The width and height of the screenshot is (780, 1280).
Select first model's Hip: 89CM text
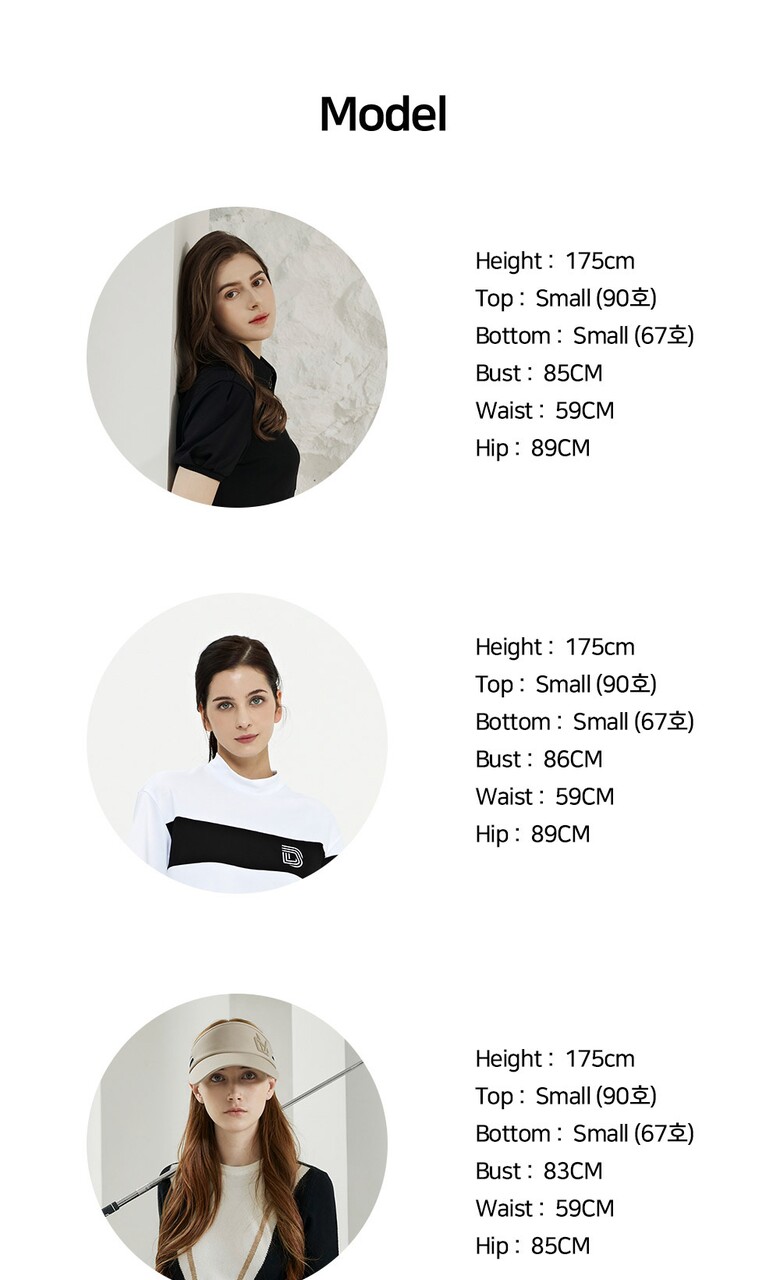[x=533, y=448]
